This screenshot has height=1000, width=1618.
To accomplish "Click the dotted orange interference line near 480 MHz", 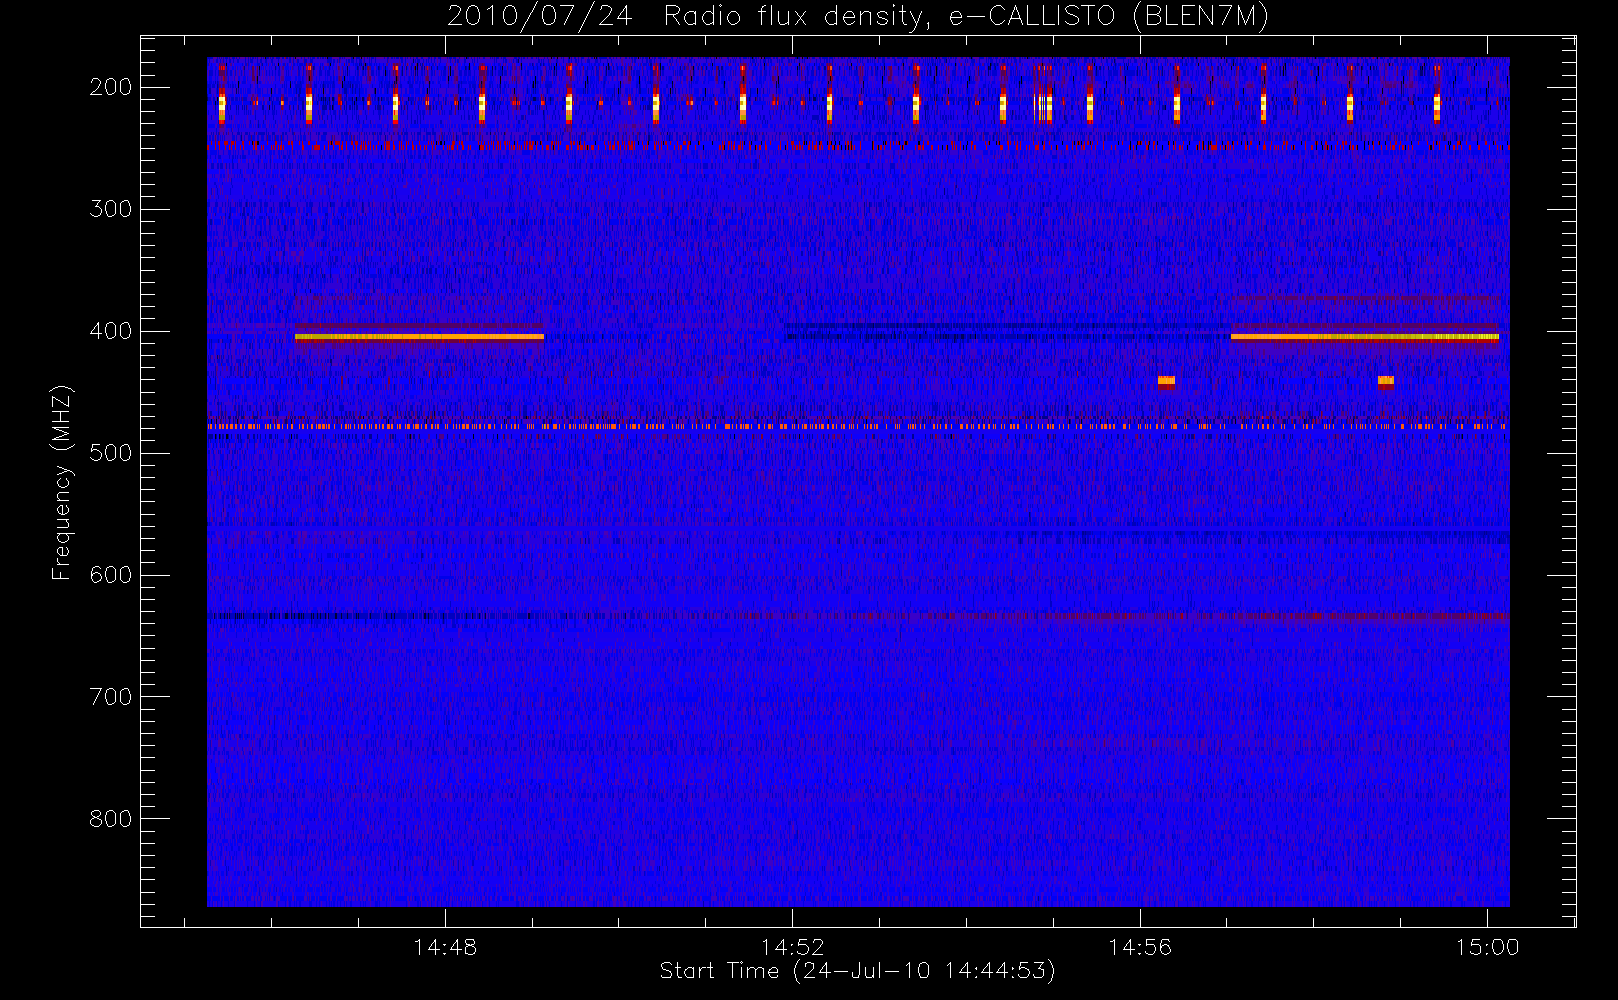I will click(x=858, y=427).
